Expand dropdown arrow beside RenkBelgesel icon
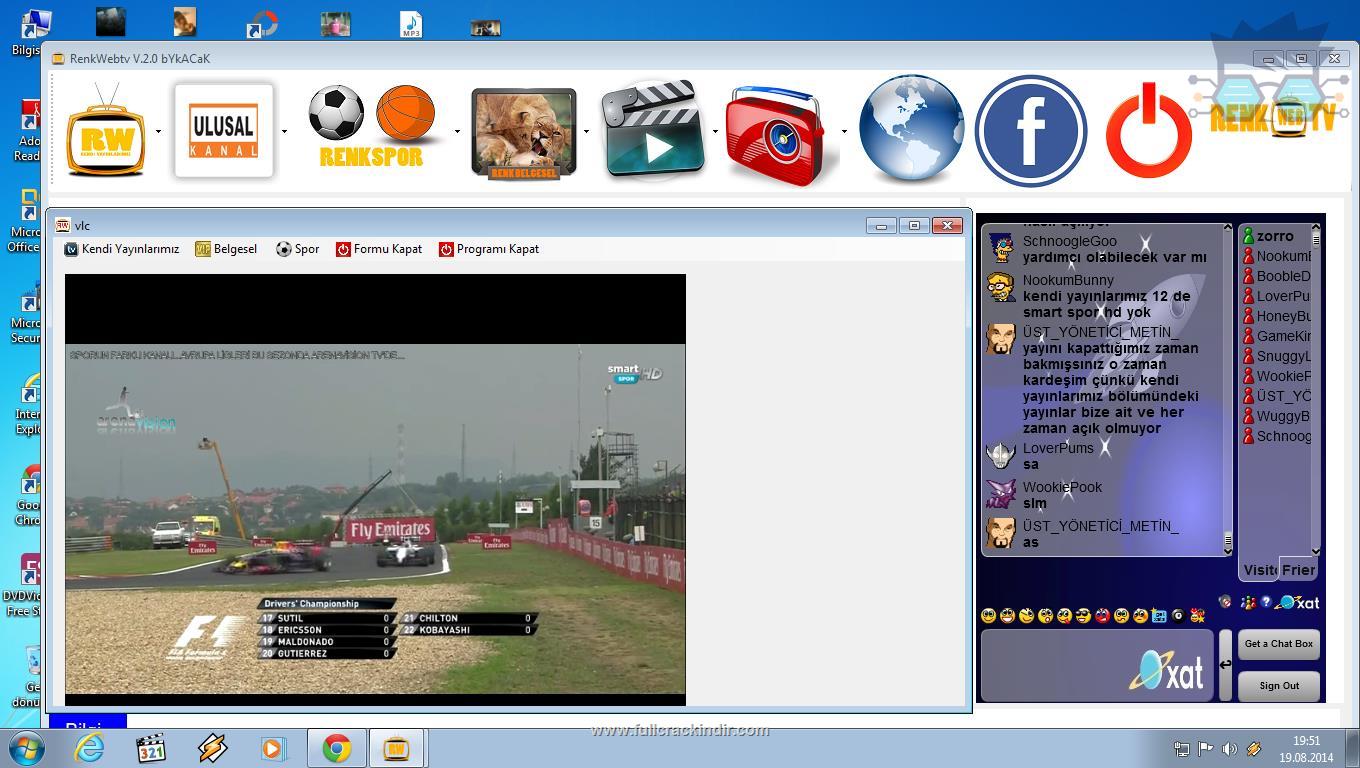 pyautogui.click(x=586, y=131)
